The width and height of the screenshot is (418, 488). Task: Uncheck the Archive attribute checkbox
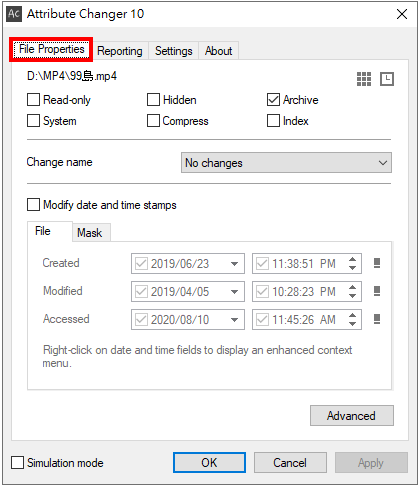(273, 100)
